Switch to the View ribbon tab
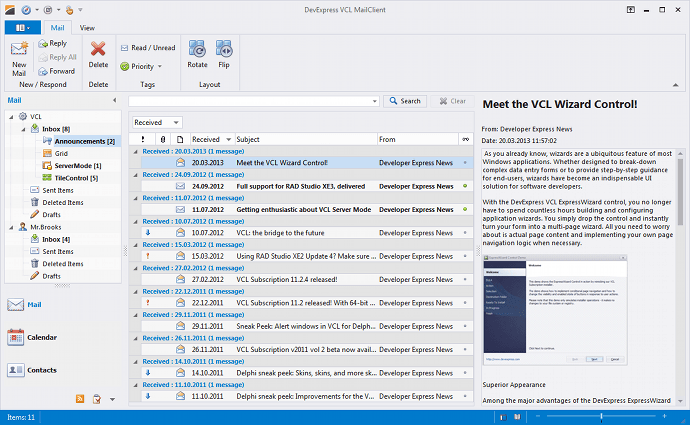Viewport: 690px width, 425px height. coord(87,28)
